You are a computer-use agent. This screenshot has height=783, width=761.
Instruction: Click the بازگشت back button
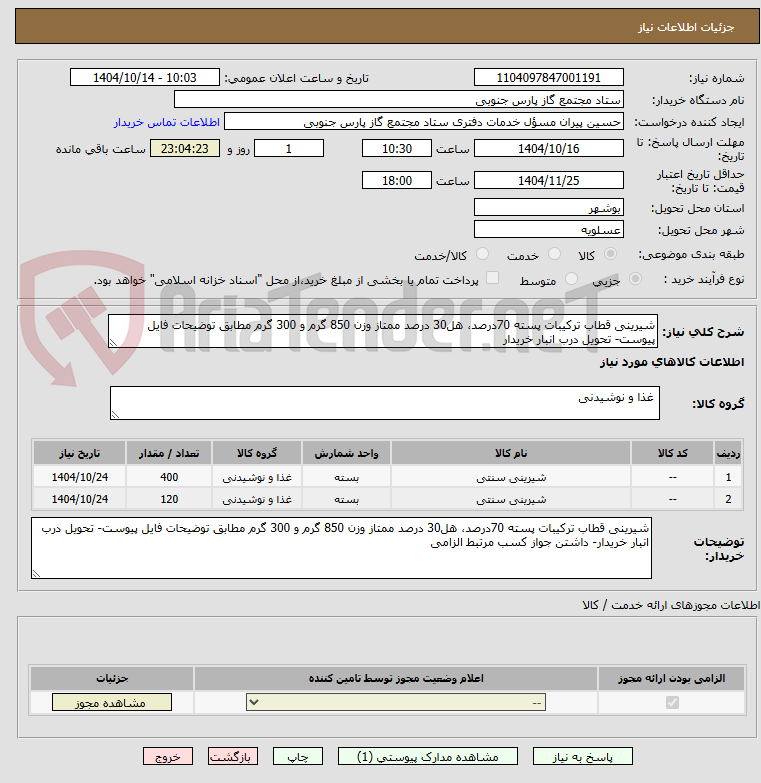coord(233,756)
